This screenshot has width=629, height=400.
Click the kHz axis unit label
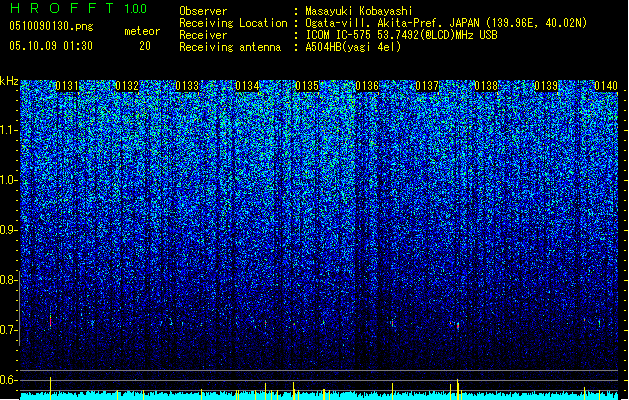pos(9,81)
